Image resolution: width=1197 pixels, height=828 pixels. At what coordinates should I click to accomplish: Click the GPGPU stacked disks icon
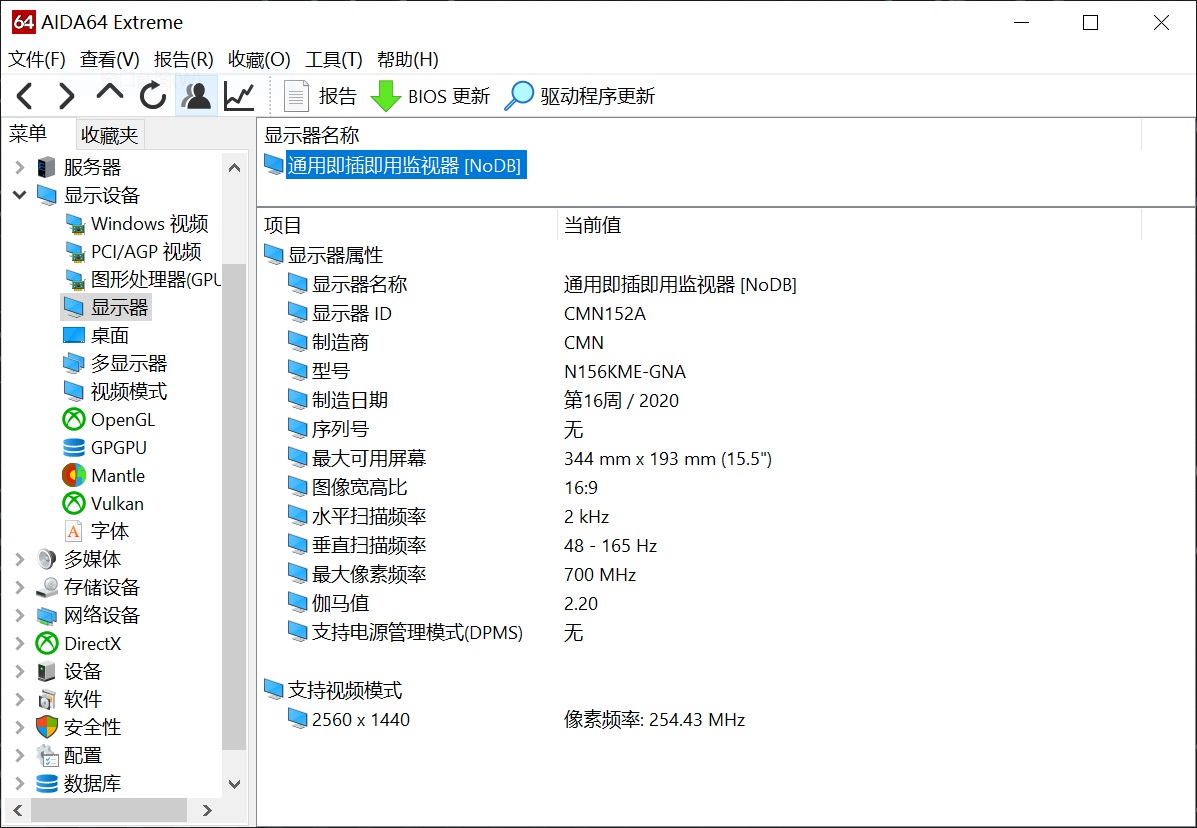[x=74, y=448]
